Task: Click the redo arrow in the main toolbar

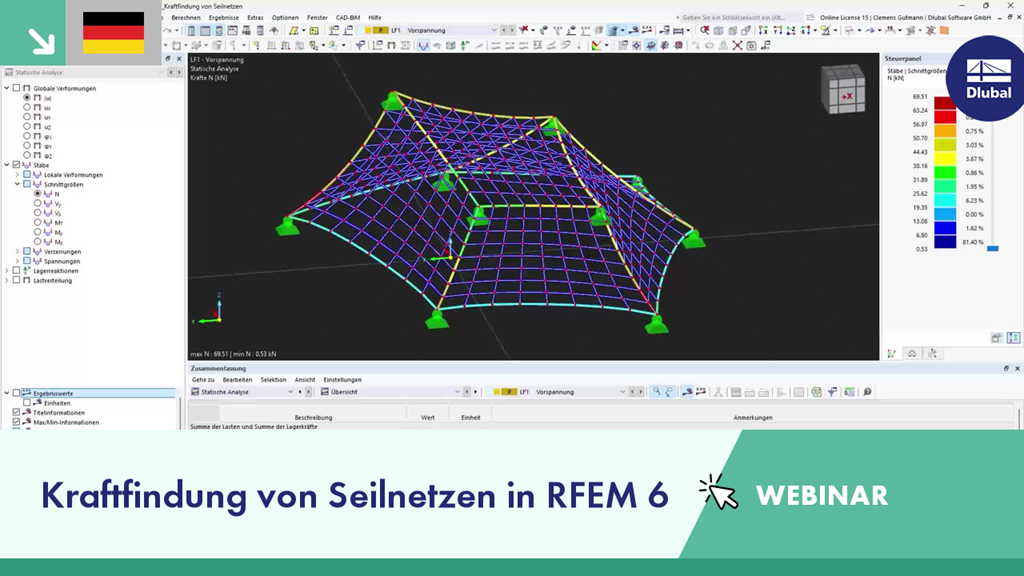Action: coord(167,30)
